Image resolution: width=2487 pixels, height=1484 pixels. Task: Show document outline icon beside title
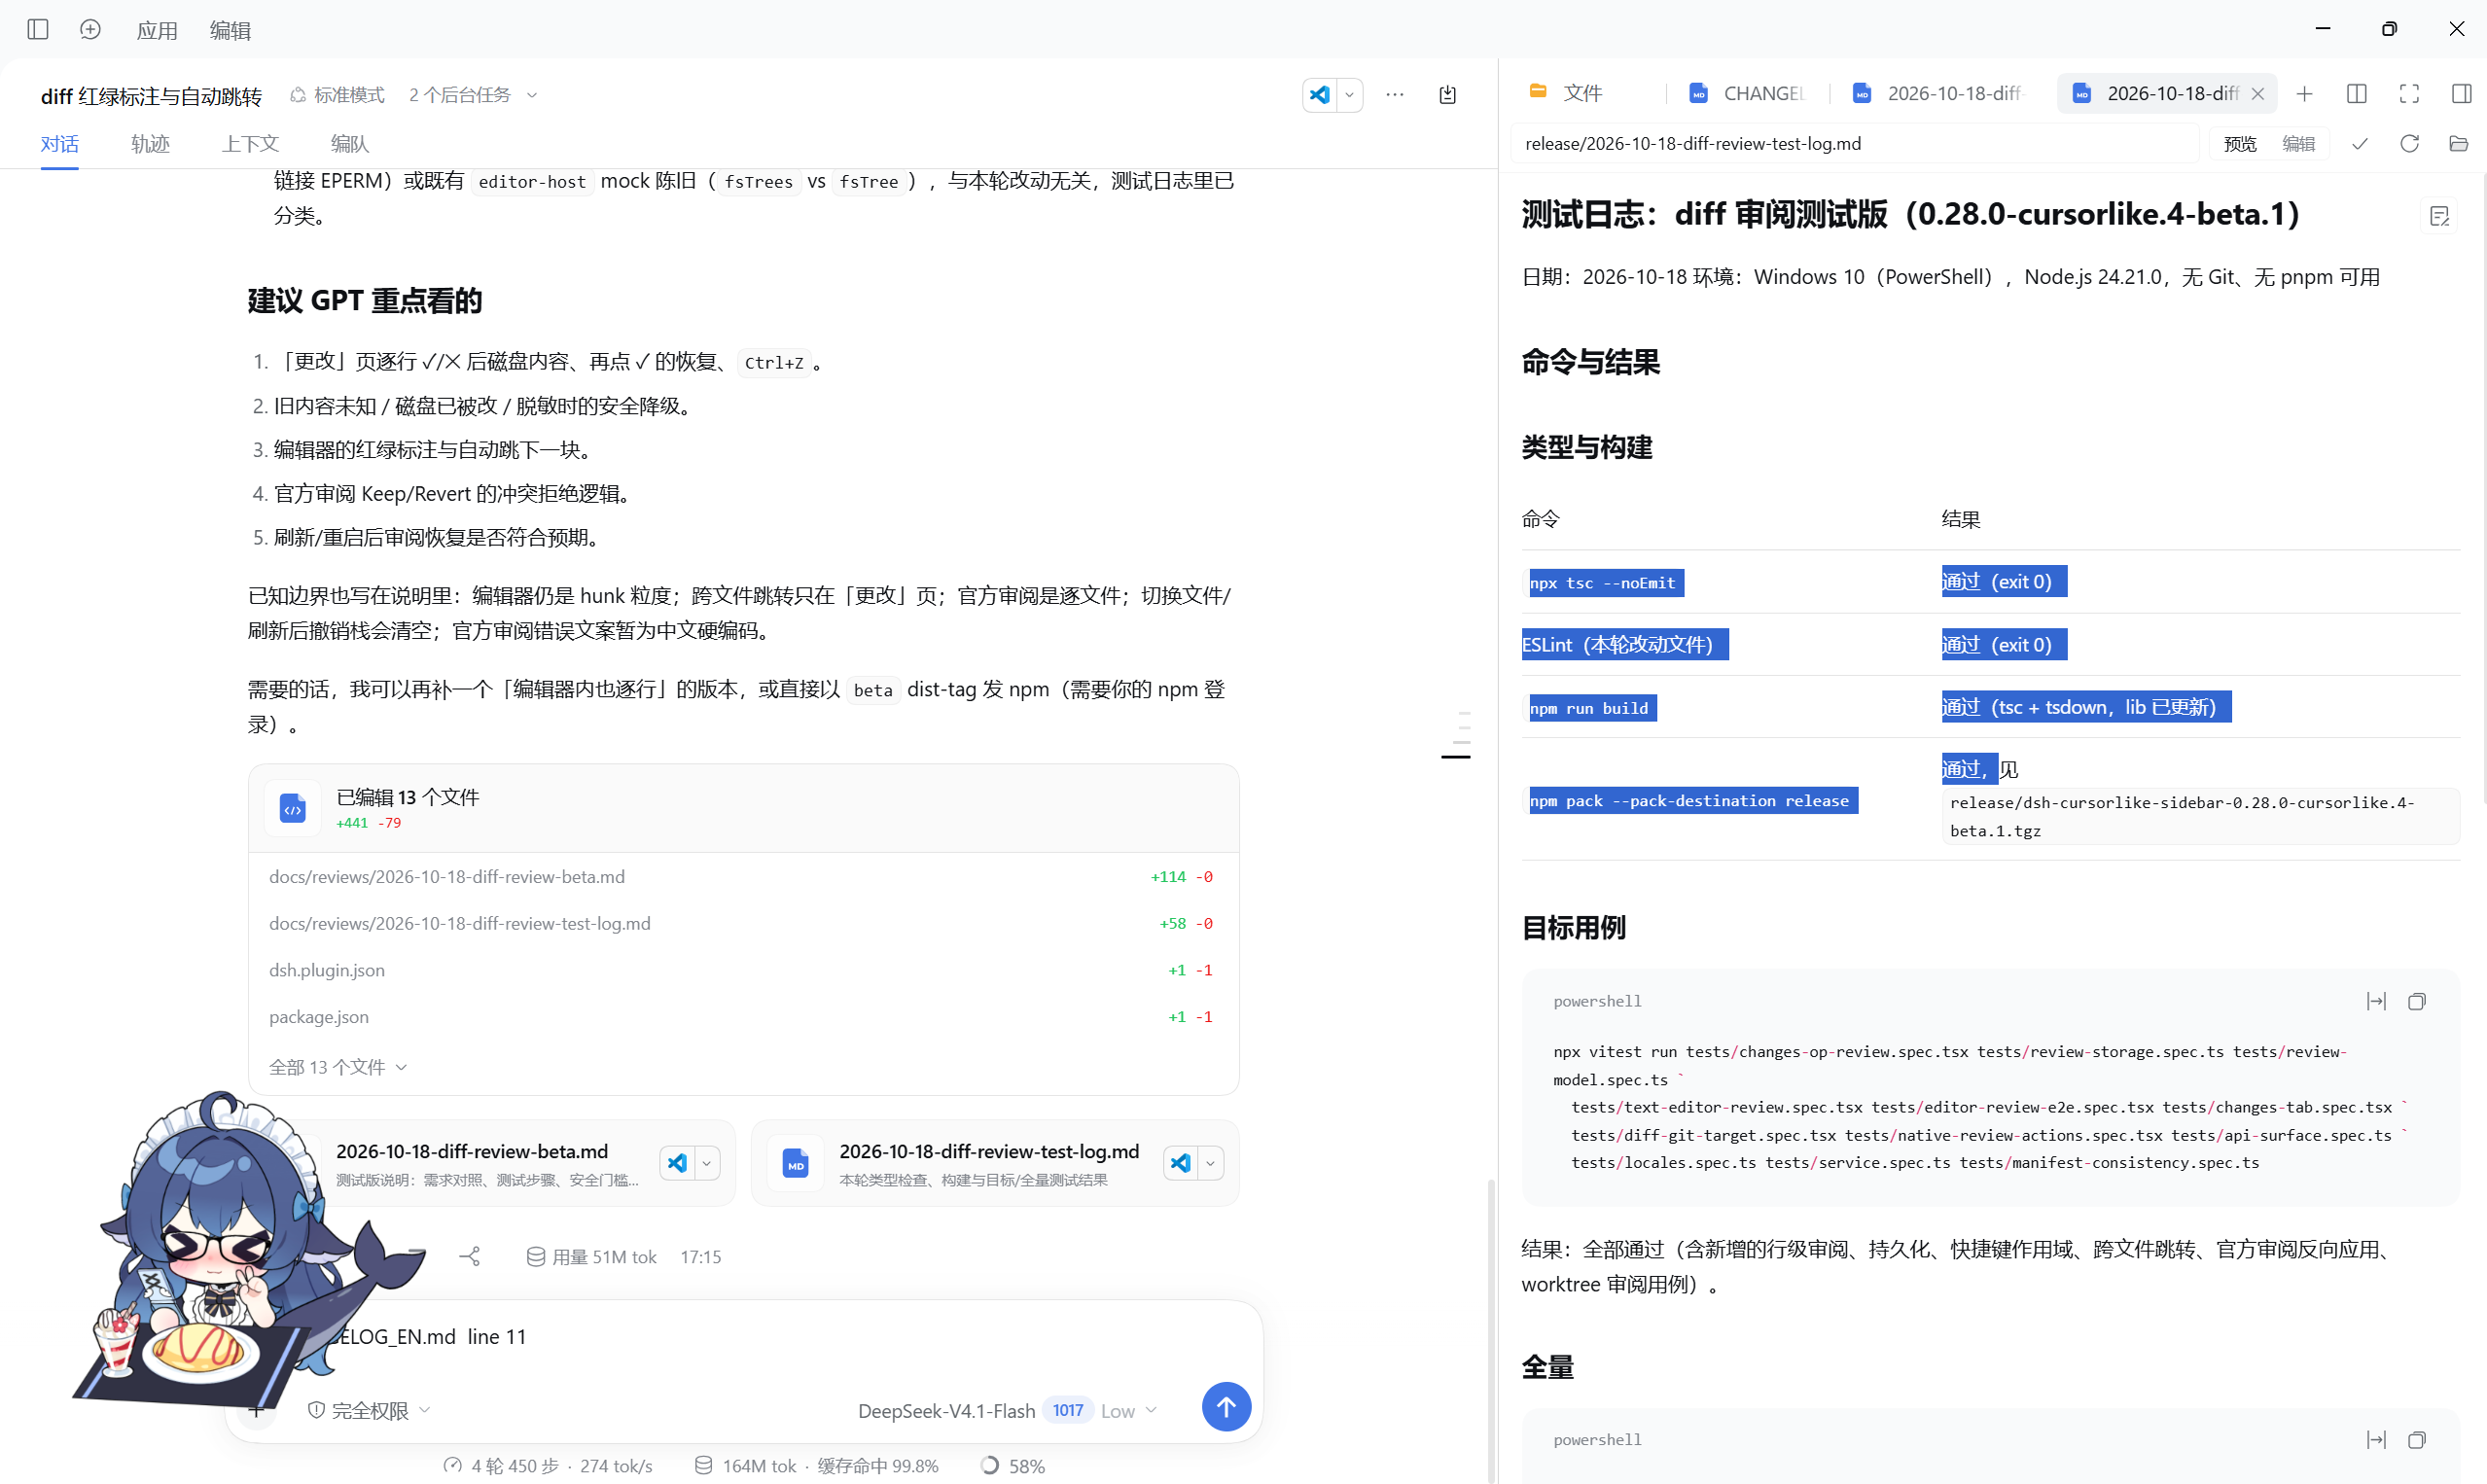click(x=2440, y=216)
